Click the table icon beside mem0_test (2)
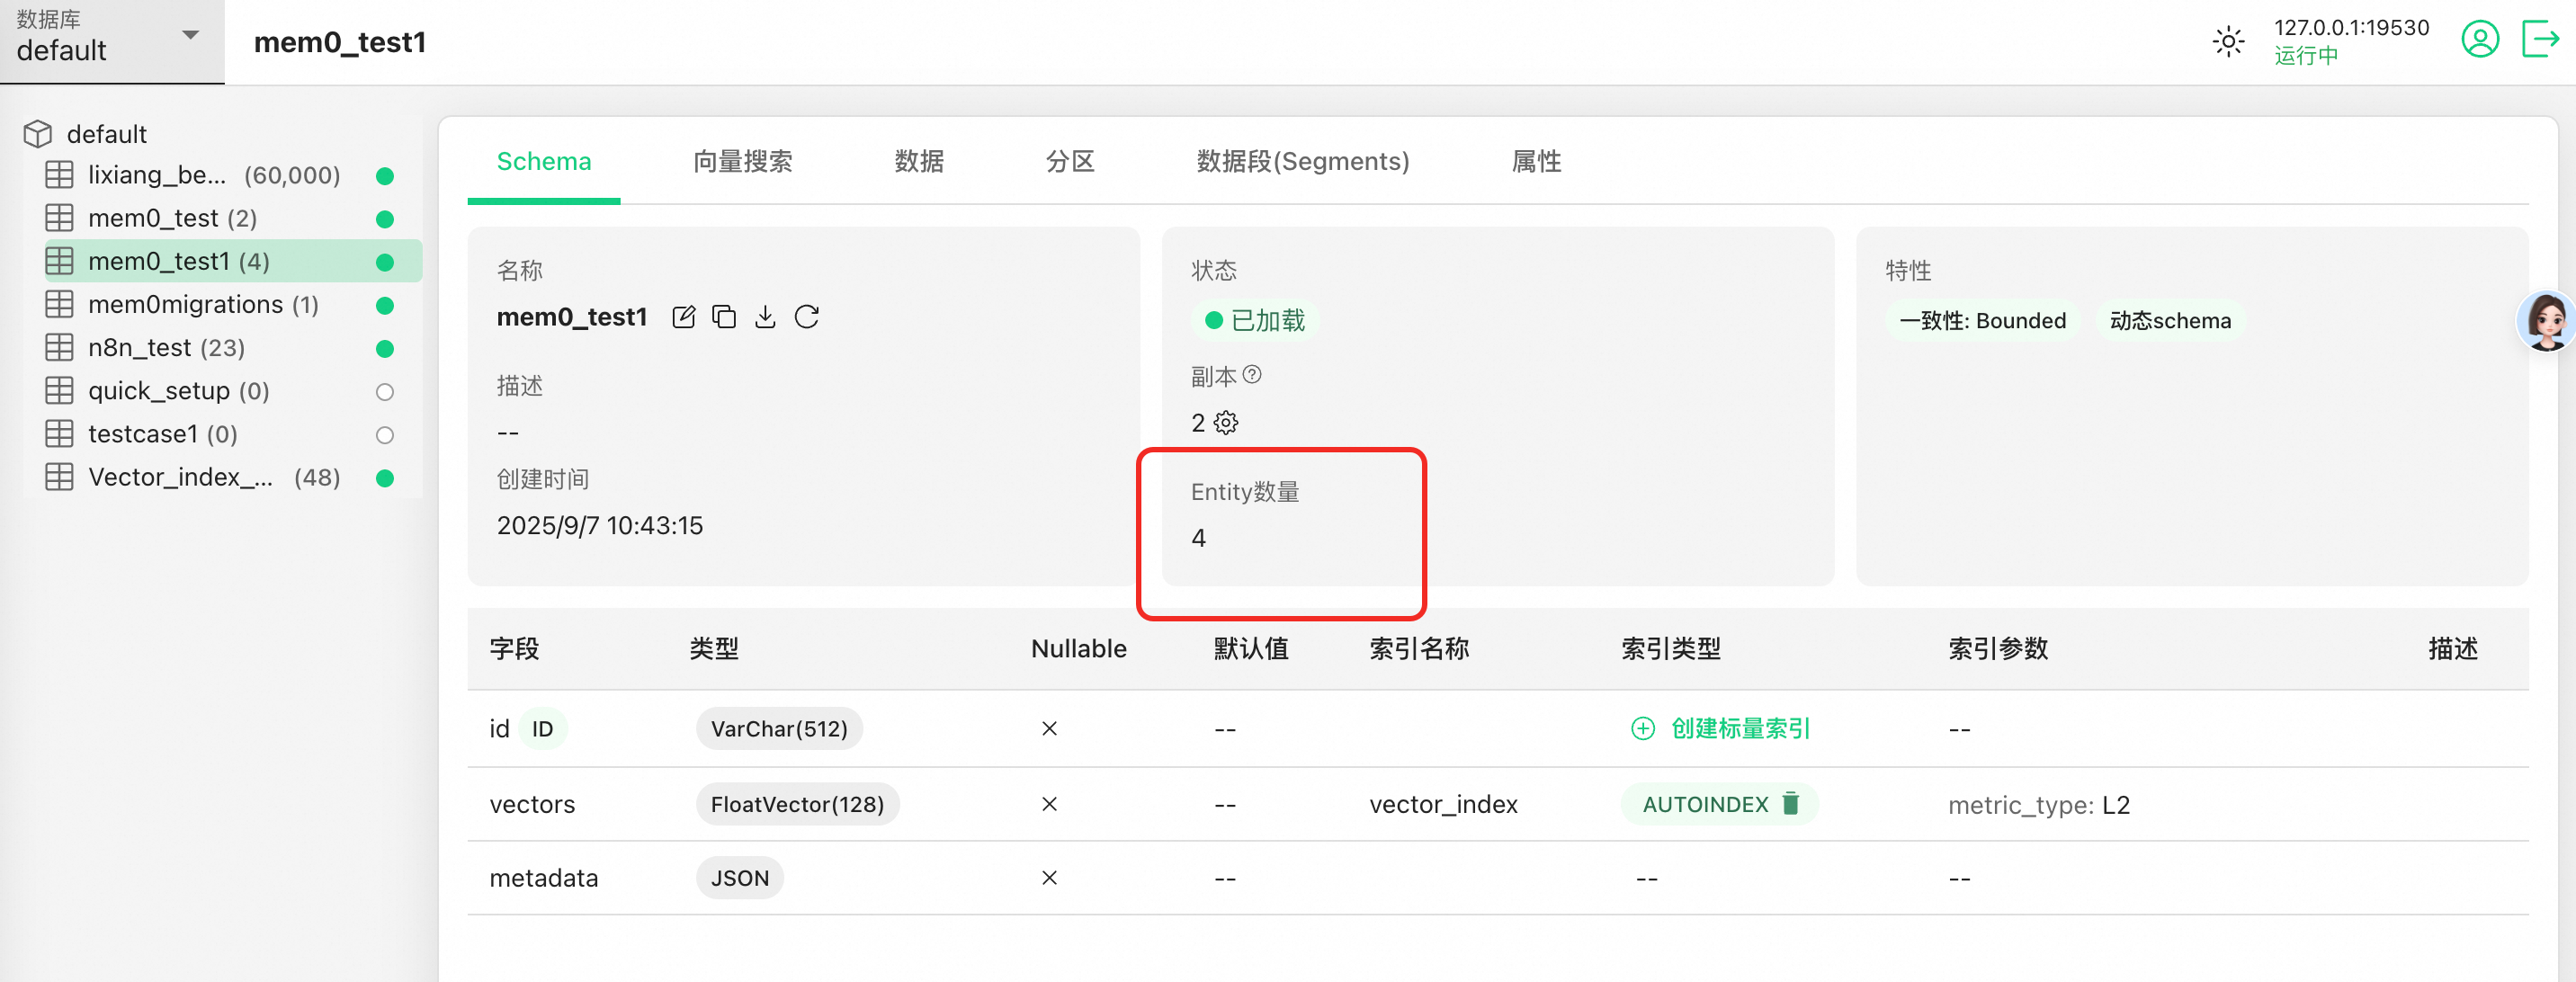 (x=59, y=218)
